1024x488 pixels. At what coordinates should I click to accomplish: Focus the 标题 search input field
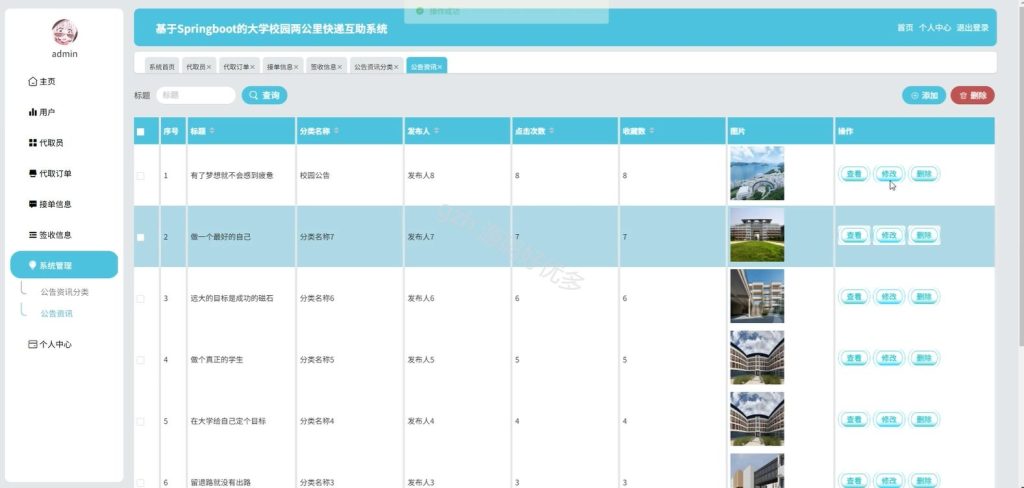[196, 95]
